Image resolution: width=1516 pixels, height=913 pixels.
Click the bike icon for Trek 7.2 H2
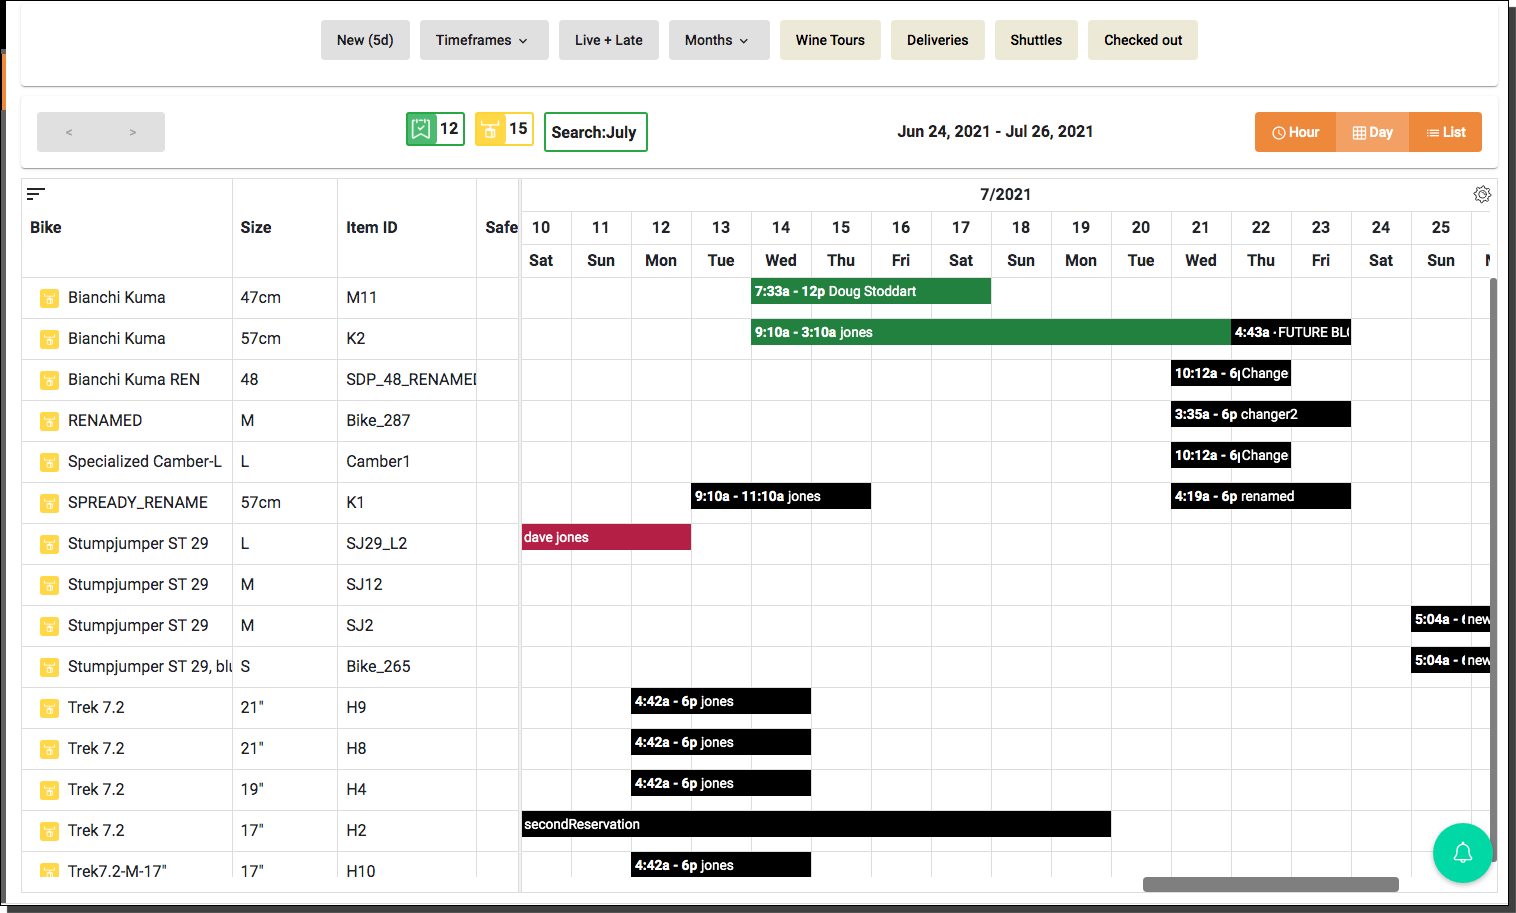[x=49, y=831]
